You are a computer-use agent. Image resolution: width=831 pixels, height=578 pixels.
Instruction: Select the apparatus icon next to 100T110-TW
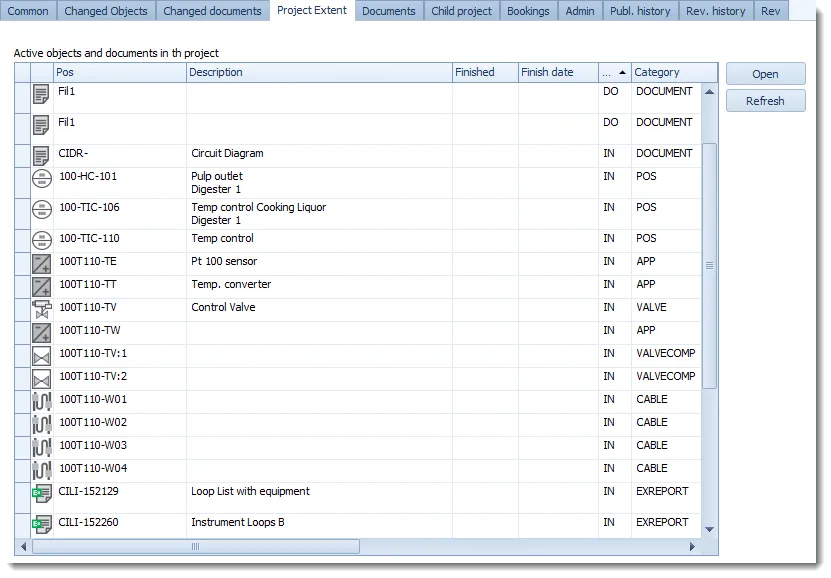click(42, 333)
